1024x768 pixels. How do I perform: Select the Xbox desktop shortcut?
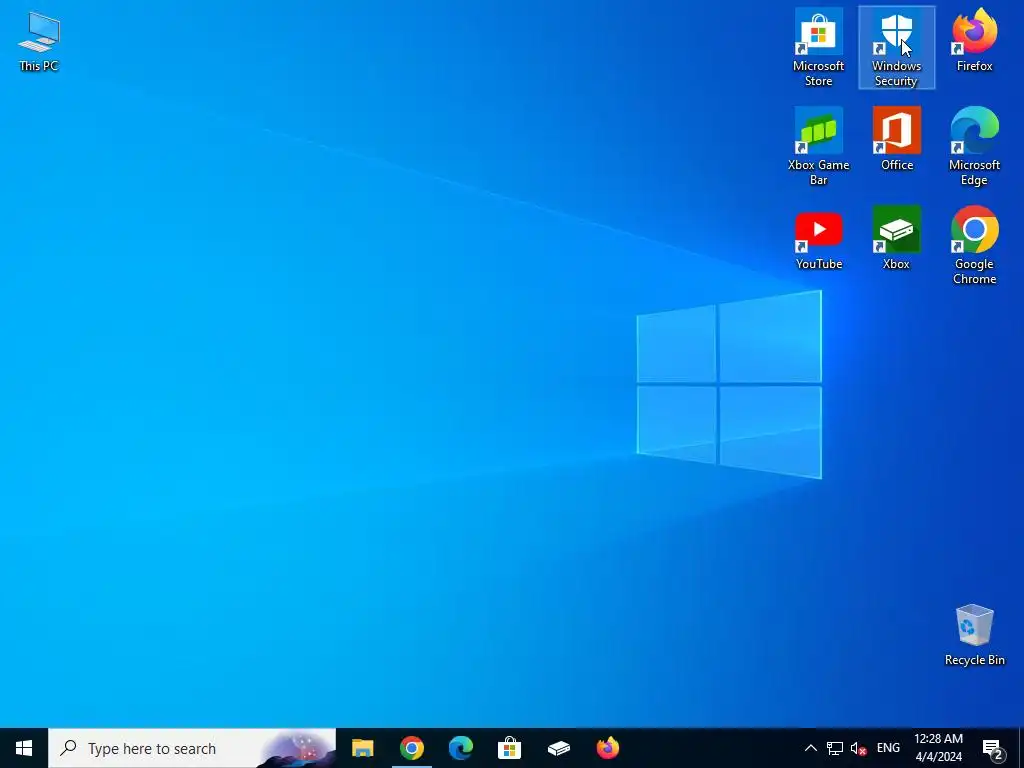(x=897, y=238)
